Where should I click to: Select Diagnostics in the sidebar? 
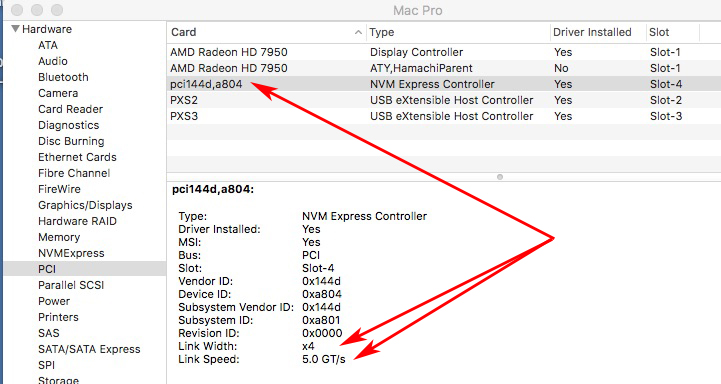click(69, 125)
